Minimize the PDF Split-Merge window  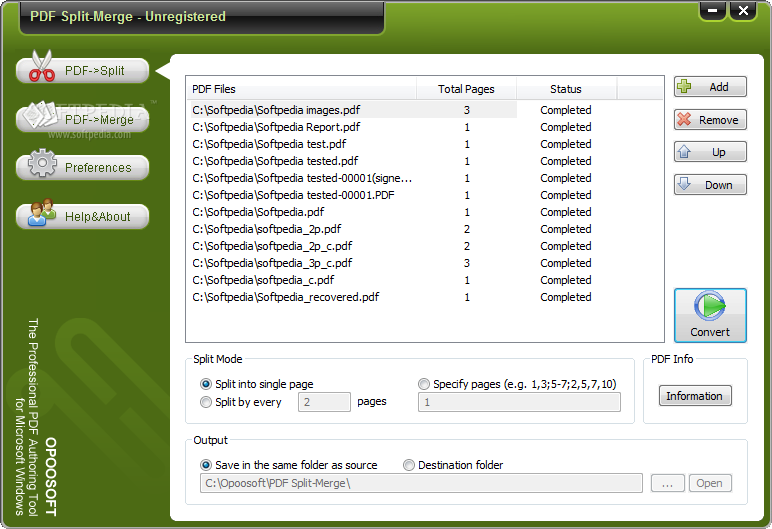click(712, 10)
